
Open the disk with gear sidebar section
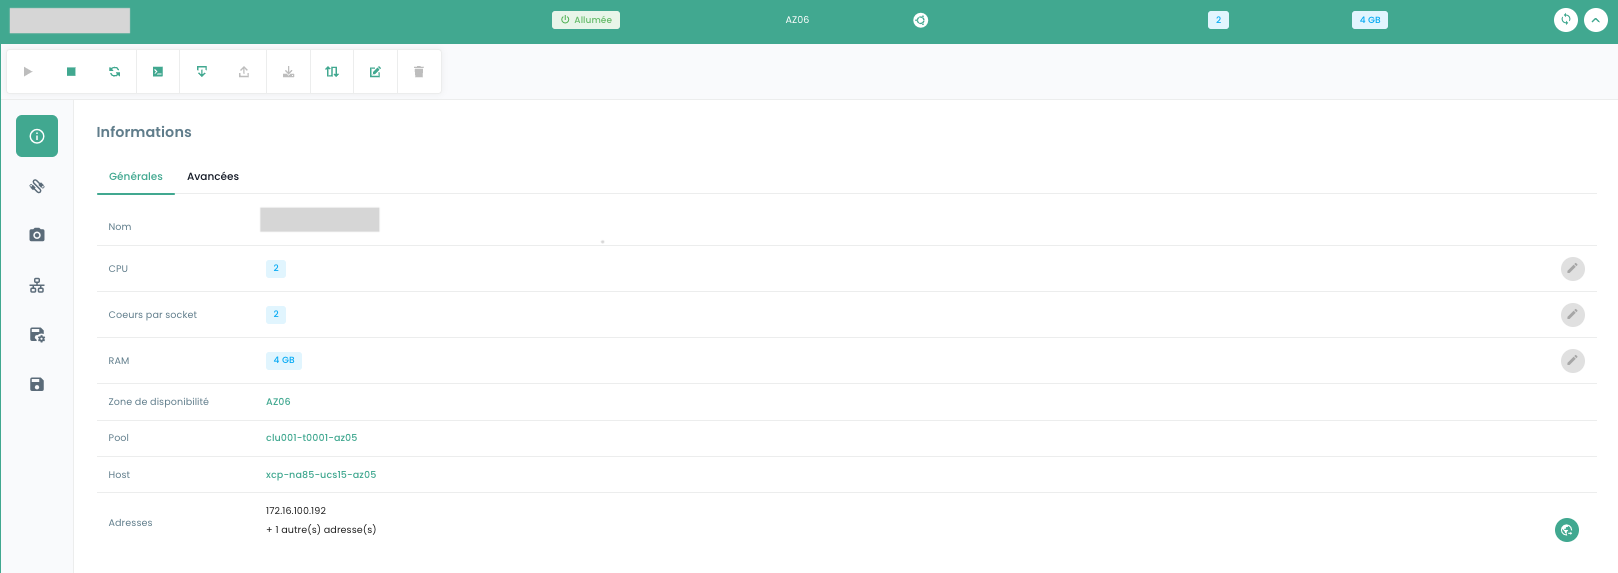coord(37,335)
